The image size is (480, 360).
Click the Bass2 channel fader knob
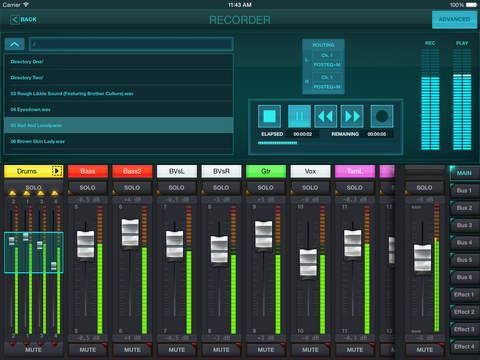[130, 232]
